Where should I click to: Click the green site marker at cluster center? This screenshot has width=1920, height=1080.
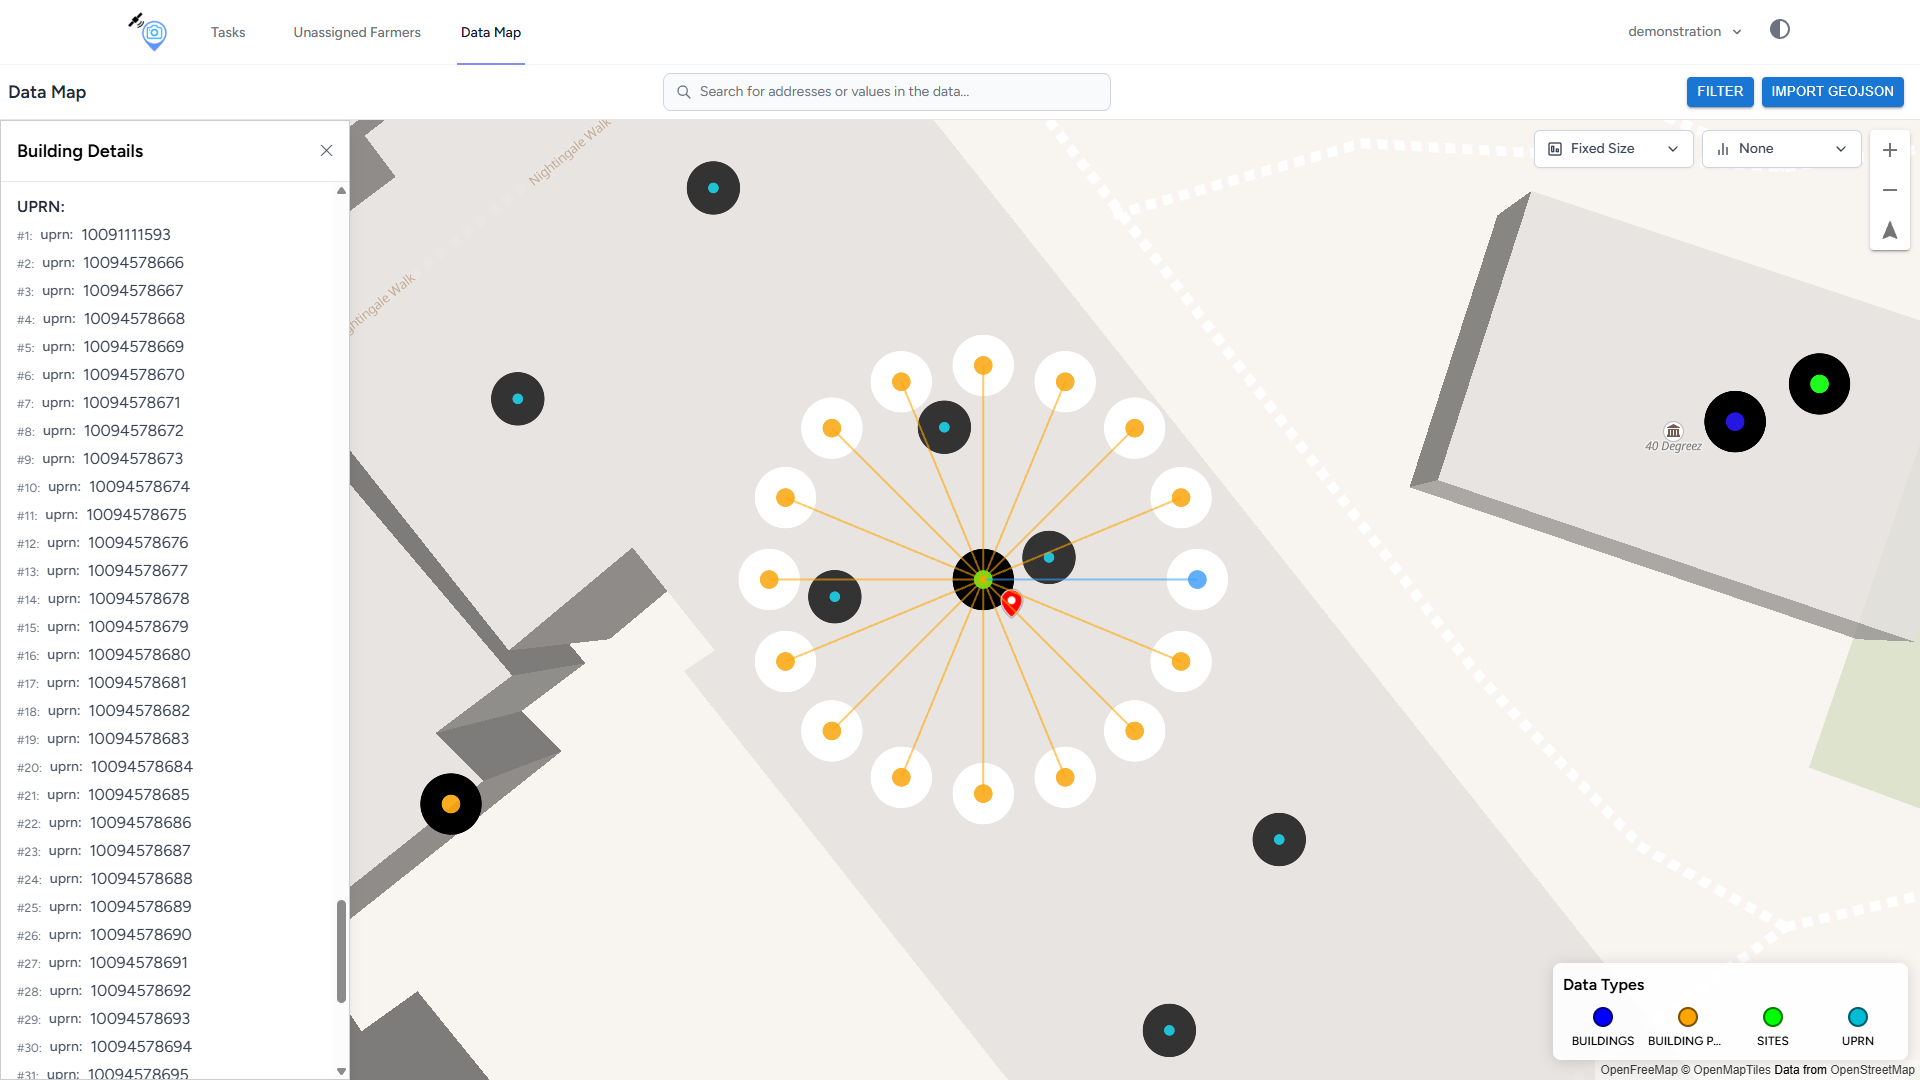pyautogui.click(x=982, y=579)
